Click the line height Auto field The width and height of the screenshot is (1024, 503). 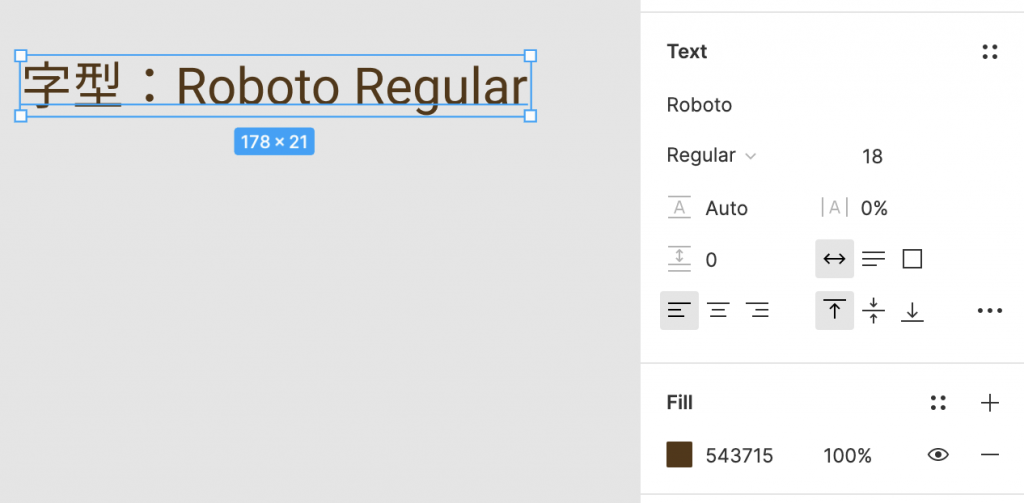pyautogui.click(x=726, y=208)
